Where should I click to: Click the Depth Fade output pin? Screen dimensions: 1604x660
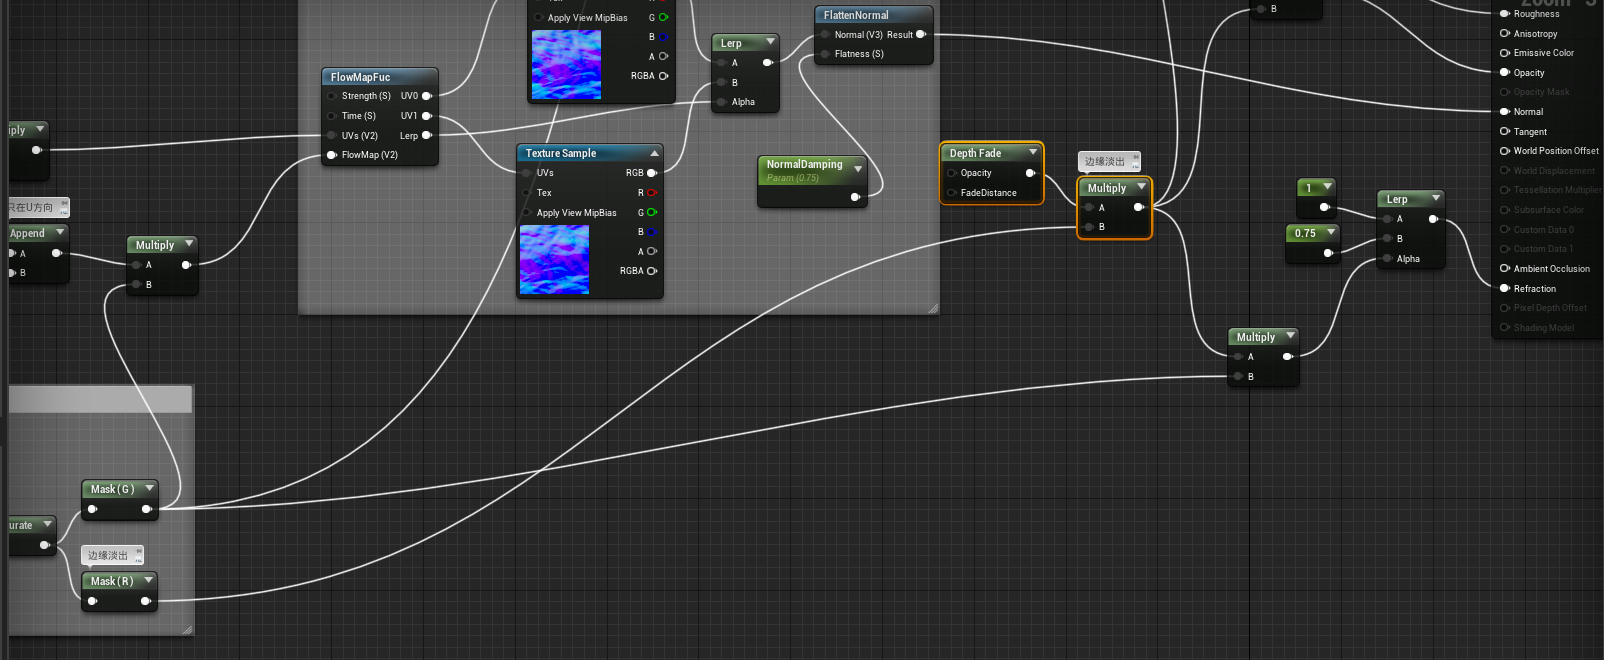(x=1030, y=173)
